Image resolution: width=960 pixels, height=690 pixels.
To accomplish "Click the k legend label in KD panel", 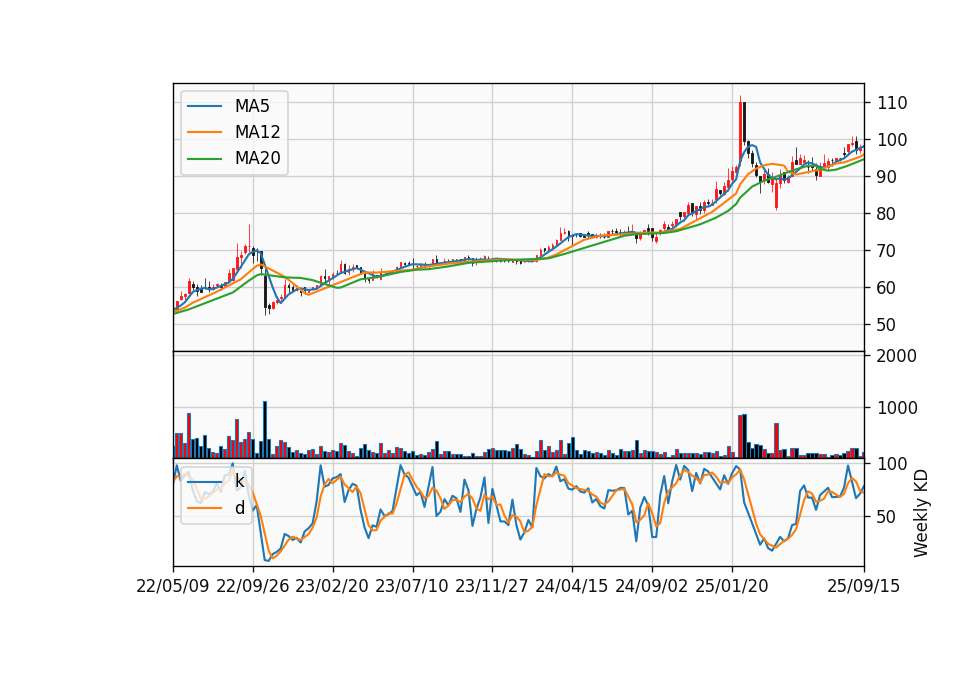I will tap(239, 481).
